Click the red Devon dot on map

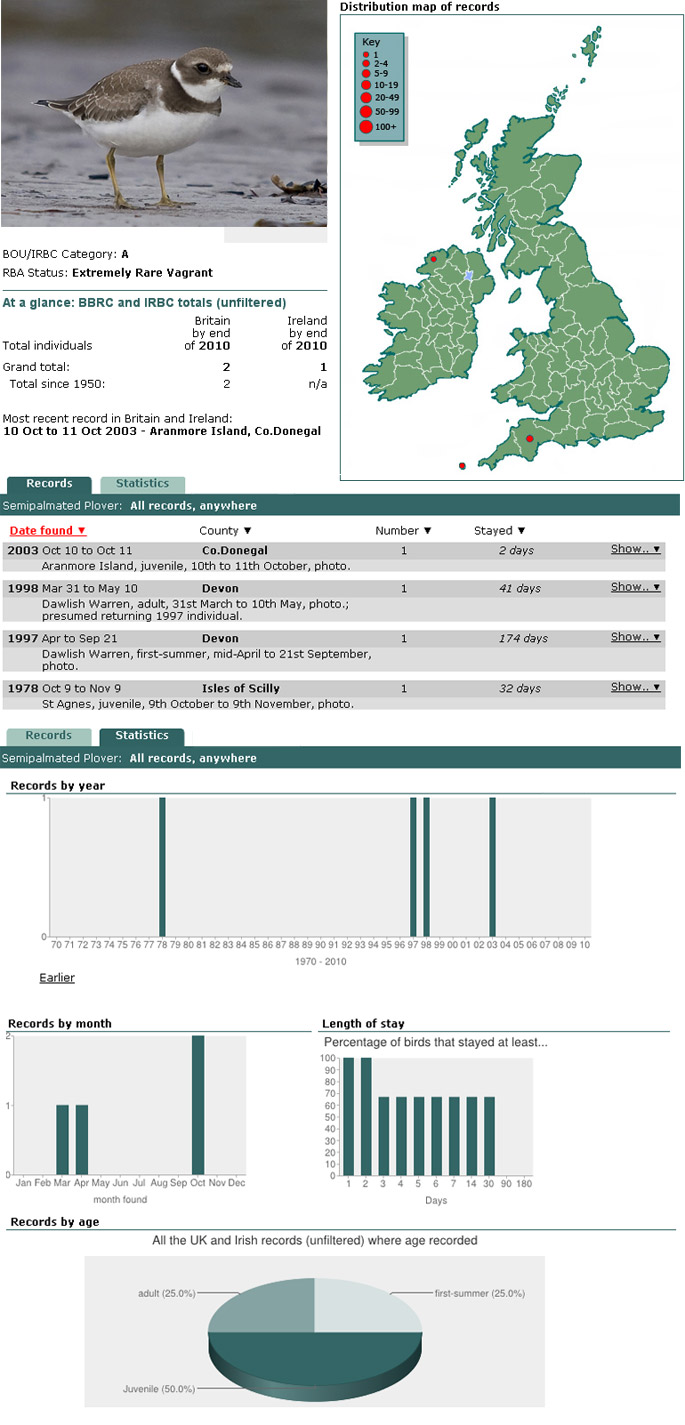(529, 438)
